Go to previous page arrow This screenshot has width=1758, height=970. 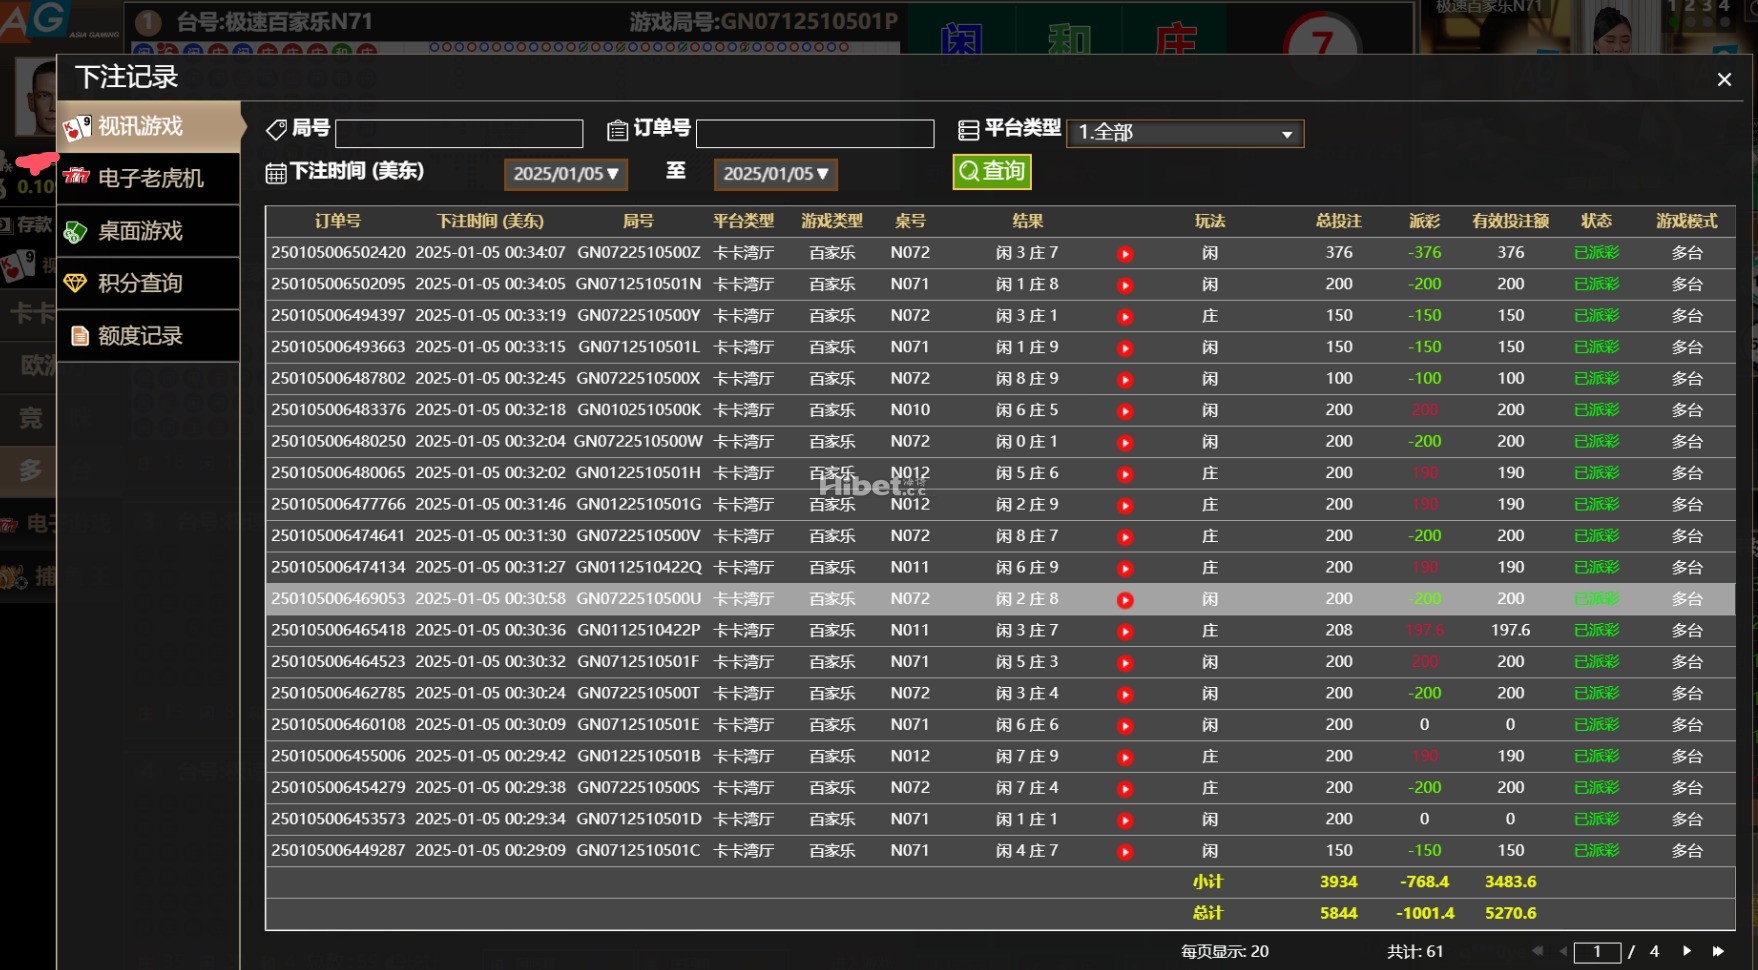coord(1563,951)
